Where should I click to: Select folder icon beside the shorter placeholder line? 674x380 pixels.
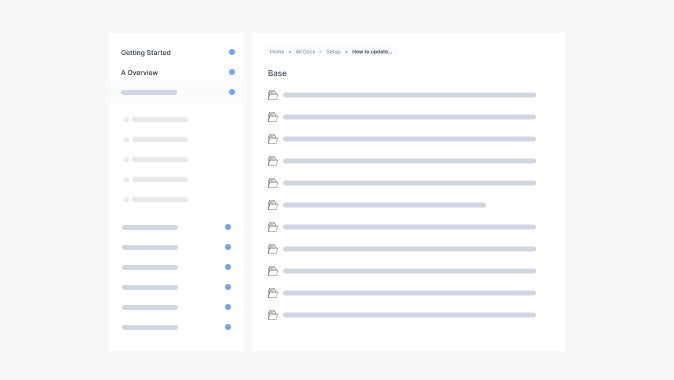coord(273,205)
